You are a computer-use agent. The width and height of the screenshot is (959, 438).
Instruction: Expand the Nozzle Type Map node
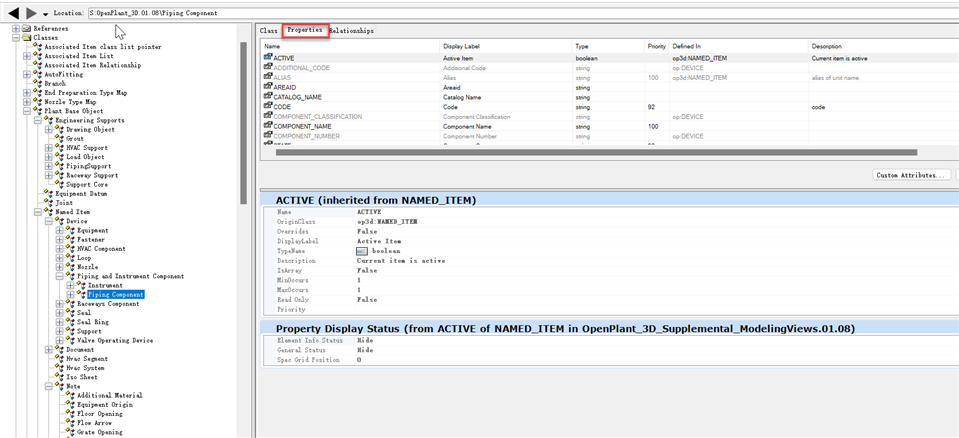click(x=27, y=102)
